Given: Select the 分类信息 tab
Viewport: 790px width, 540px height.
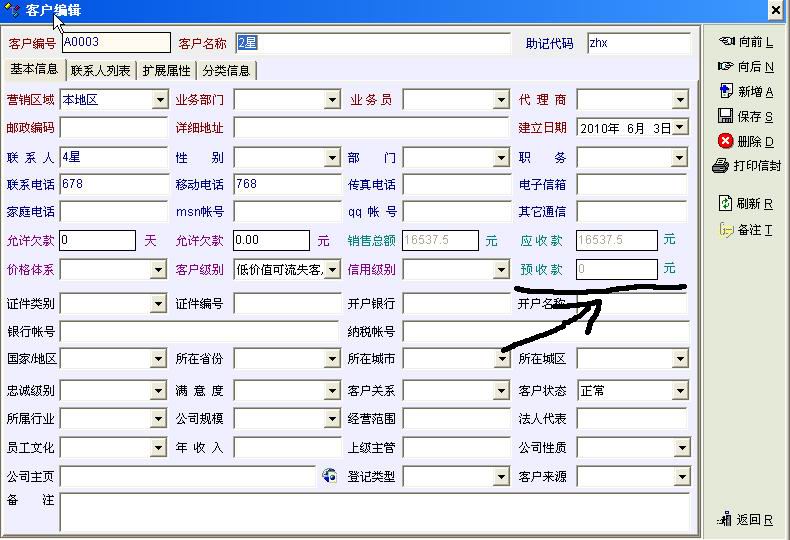Looking at the screenshot, I should click(x=226, y=71).
